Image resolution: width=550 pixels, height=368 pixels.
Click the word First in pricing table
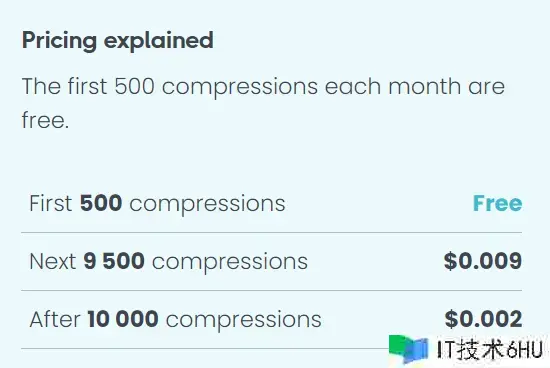[51, 203]
